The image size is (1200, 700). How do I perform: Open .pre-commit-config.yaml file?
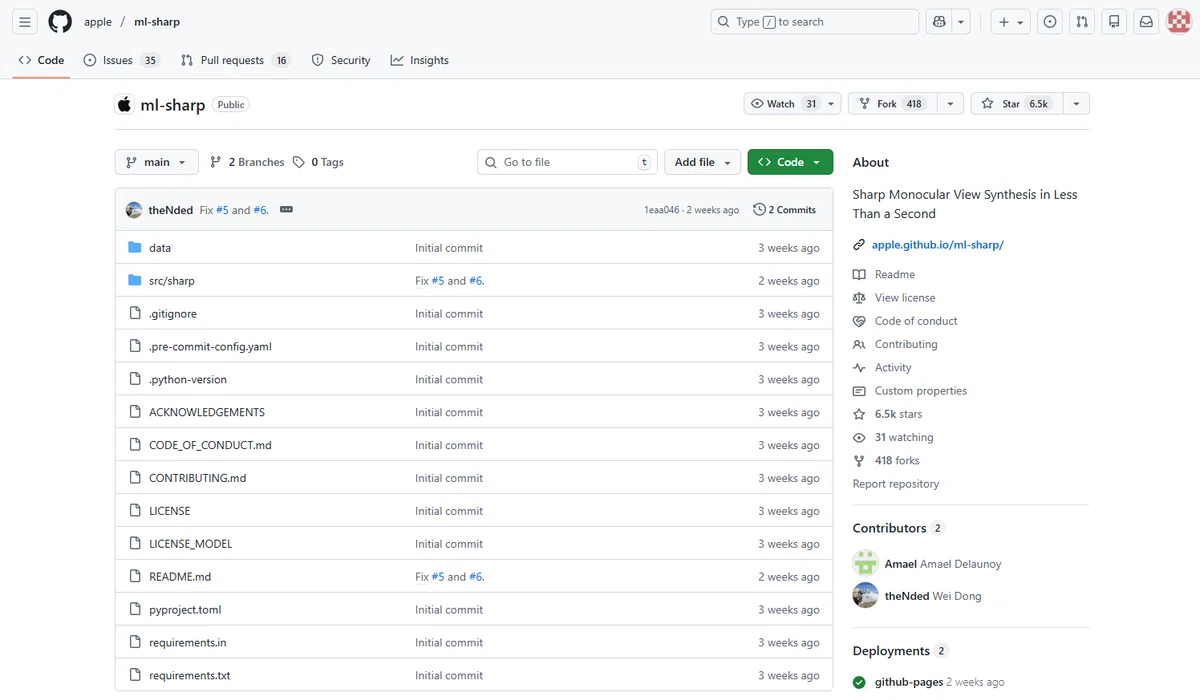[x=210, y=347]
